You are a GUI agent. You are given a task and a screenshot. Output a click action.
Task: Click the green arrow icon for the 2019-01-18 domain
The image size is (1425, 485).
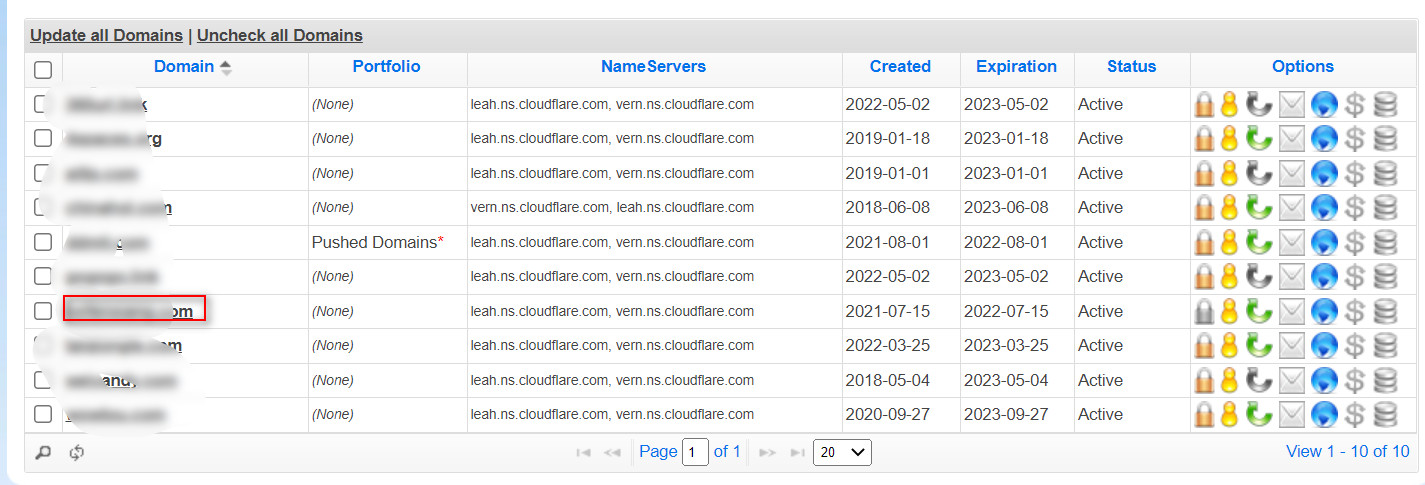1261,139
